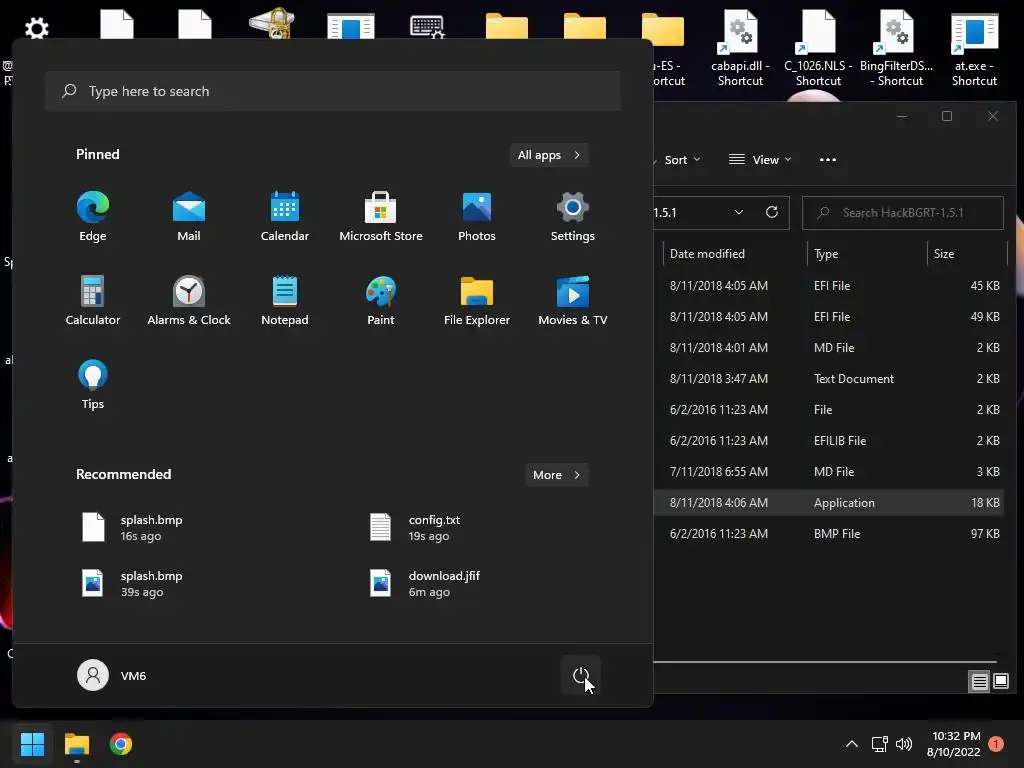Open splash.bmp modified 39s ago
The width and height of the screenshot is (1024, 768).
(x=133, y=584)
